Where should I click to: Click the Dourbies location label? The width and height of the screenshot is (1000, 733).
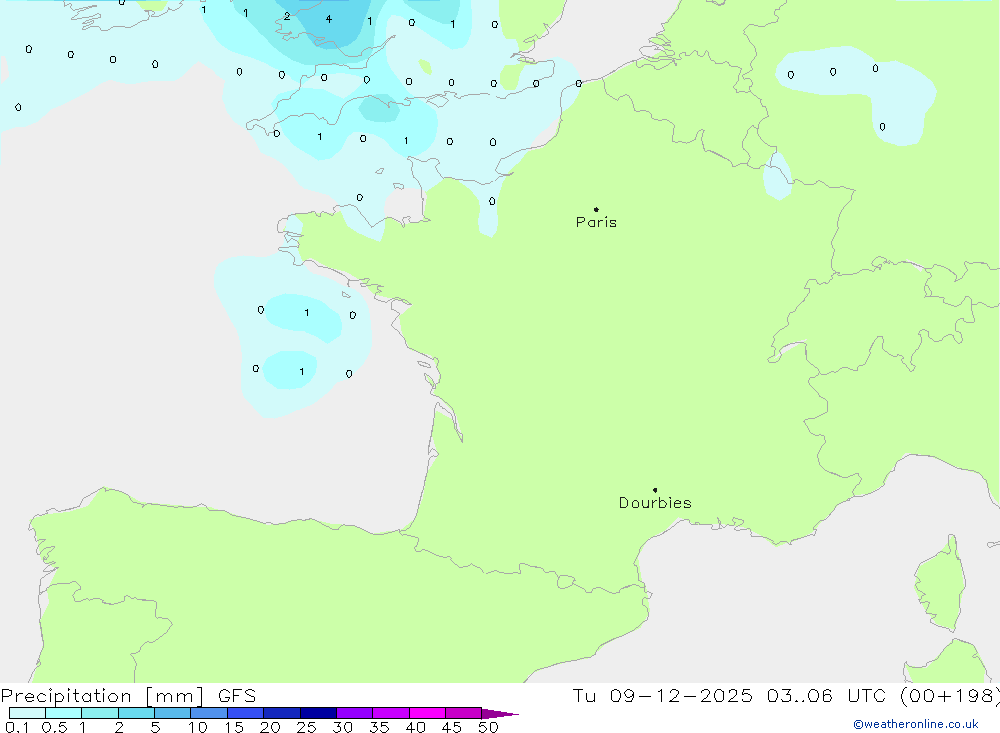click(655, 503)
